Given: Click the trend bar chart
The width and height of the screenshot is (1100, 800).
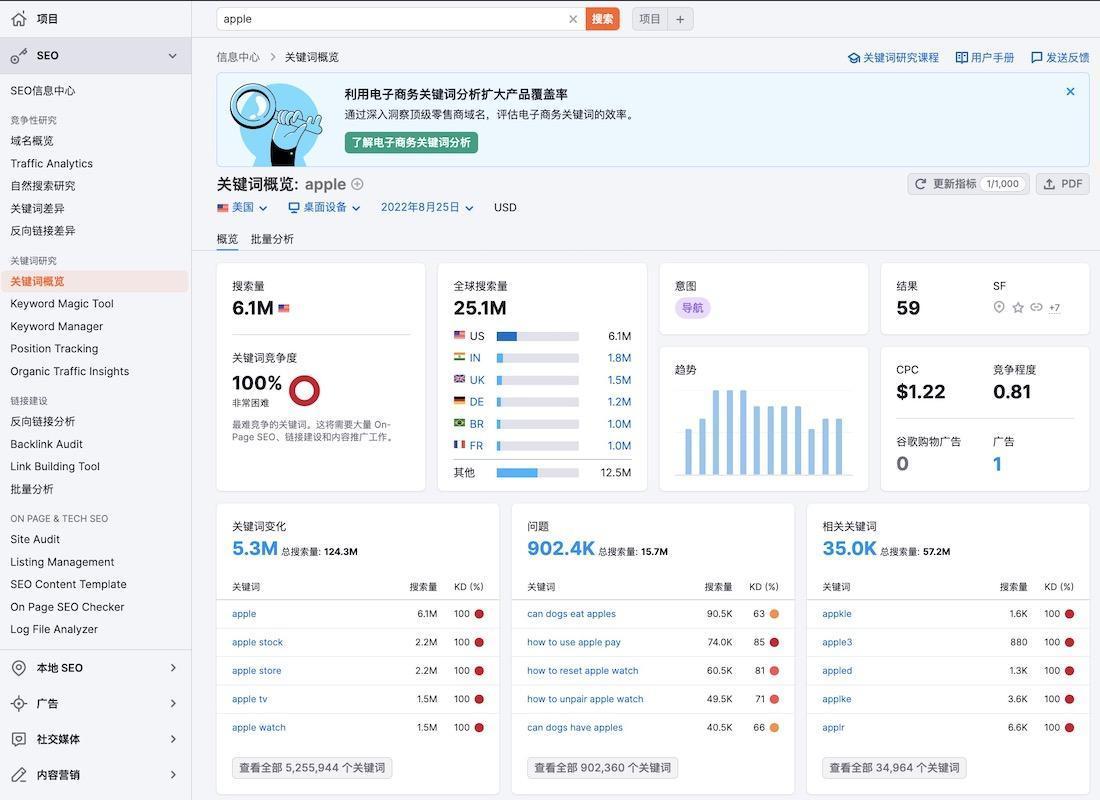Looking at the screenshot, I should [x=764, y=432].
